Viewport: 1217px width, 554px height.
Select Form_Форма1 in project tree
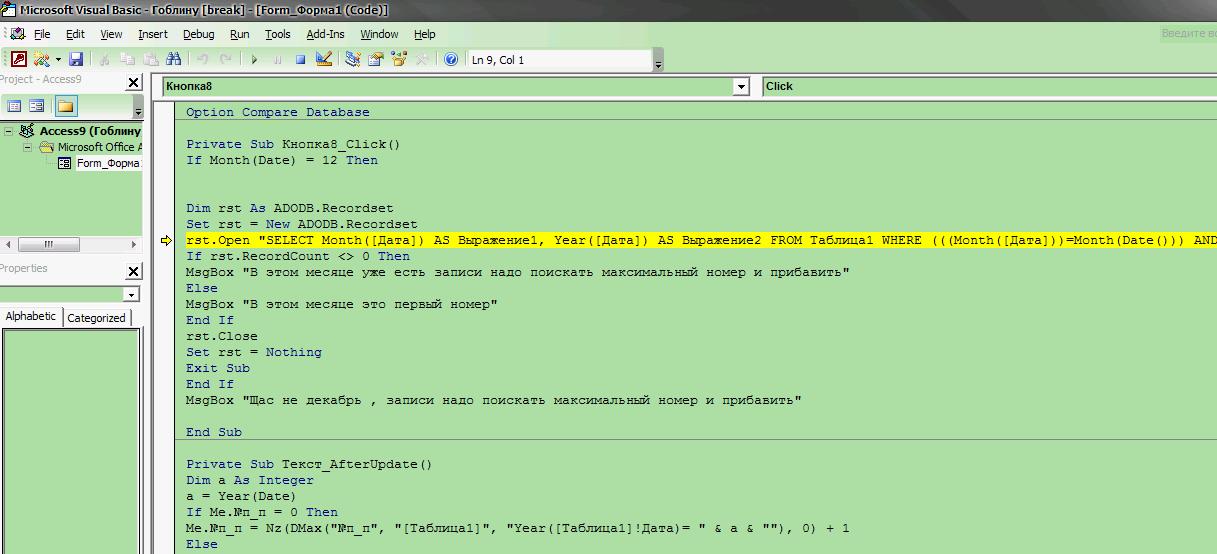click(x=109, y=163)
